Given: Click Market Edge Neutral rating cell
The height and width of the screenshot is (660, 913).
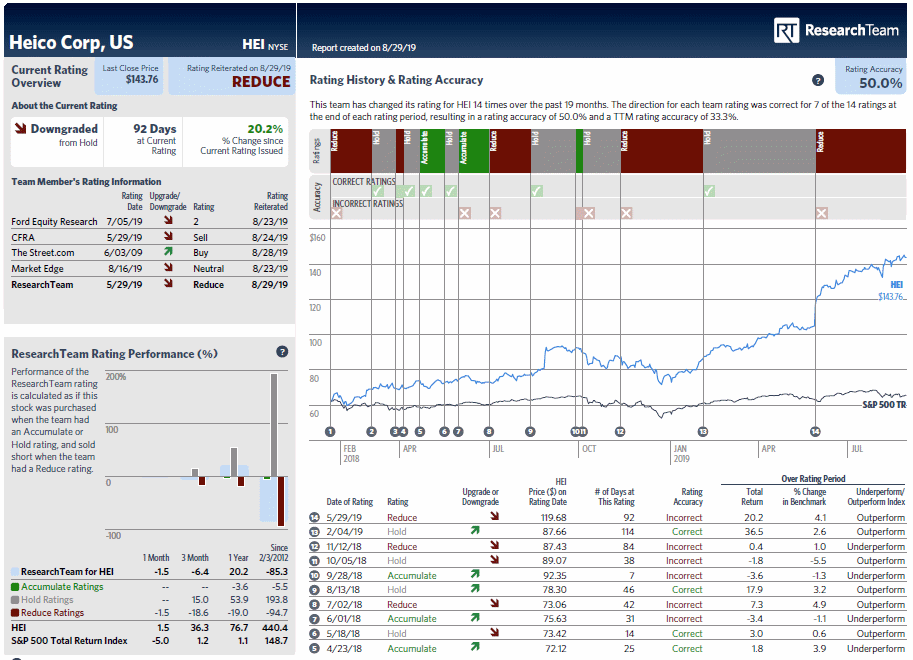Looking at the screenshot, I should tap(208, 269).
